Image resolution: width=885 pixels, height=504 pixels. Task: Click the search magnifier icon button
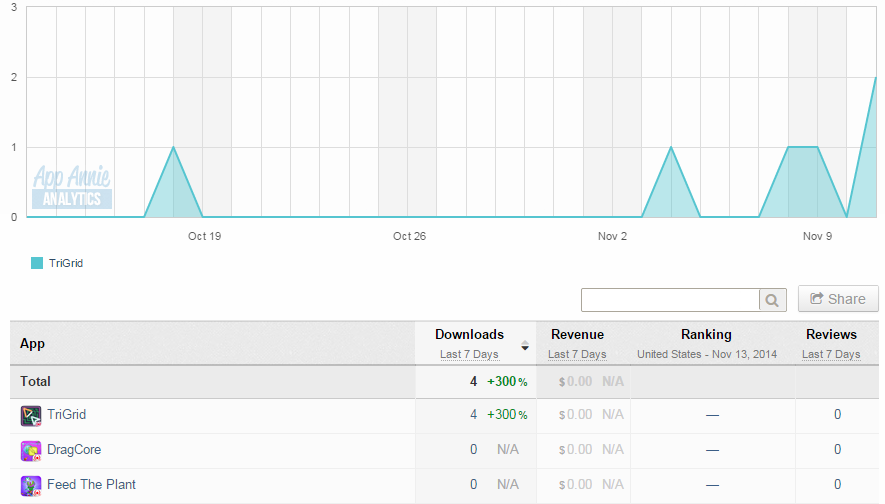(772, 300)
